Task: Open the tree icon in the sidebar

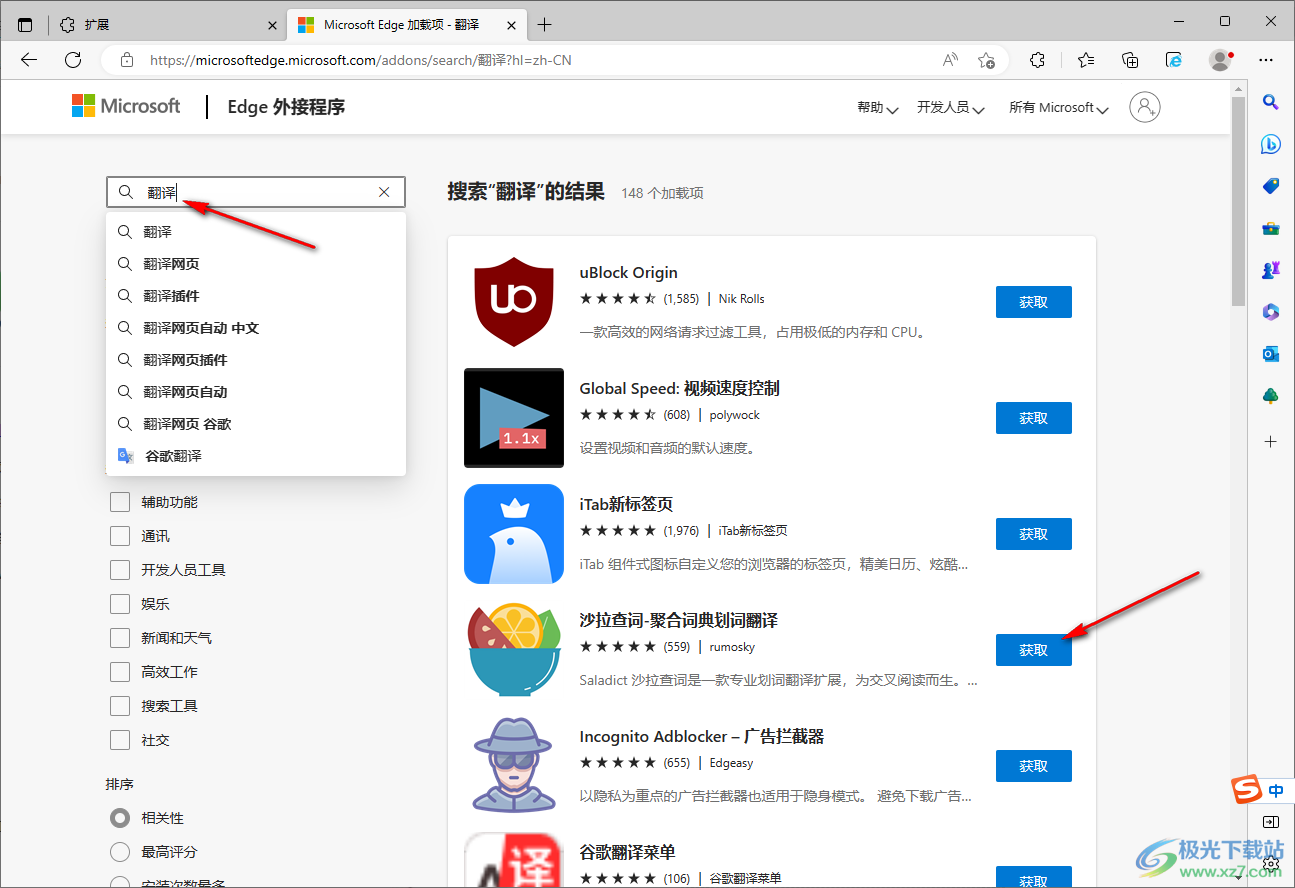Action: (1271, 396)
